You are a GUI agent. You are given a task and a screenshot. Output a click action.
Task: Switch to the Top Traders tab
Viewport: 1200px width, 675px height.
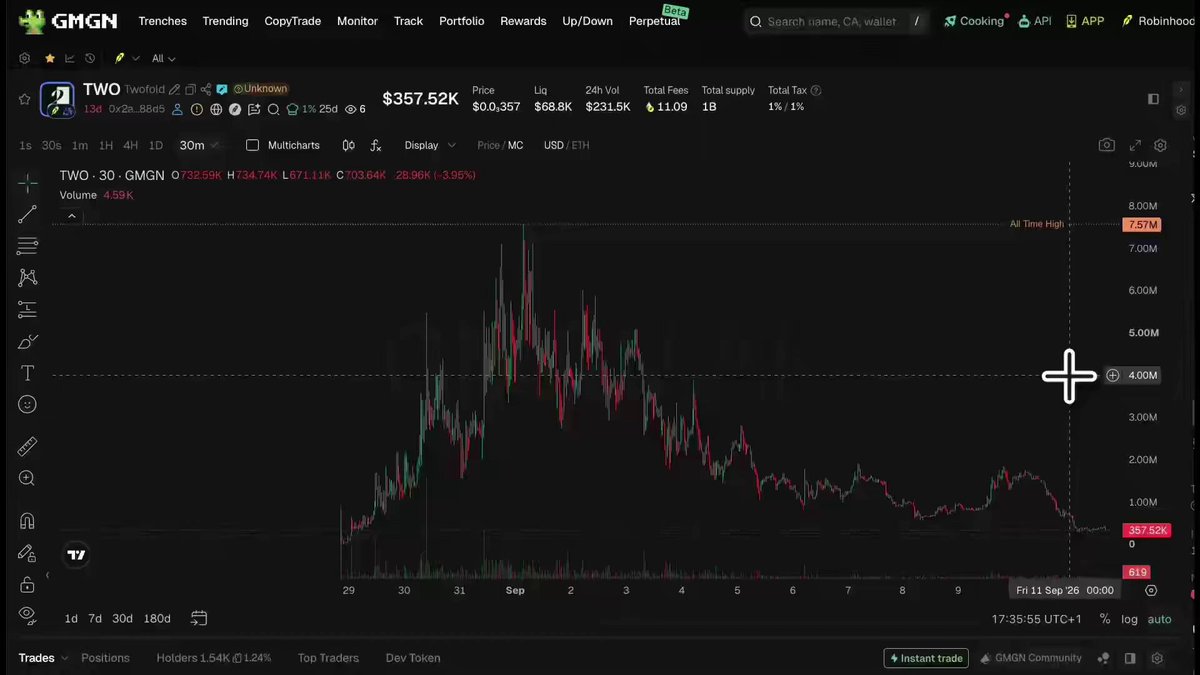pyautogui.click(x=328, y=658)
